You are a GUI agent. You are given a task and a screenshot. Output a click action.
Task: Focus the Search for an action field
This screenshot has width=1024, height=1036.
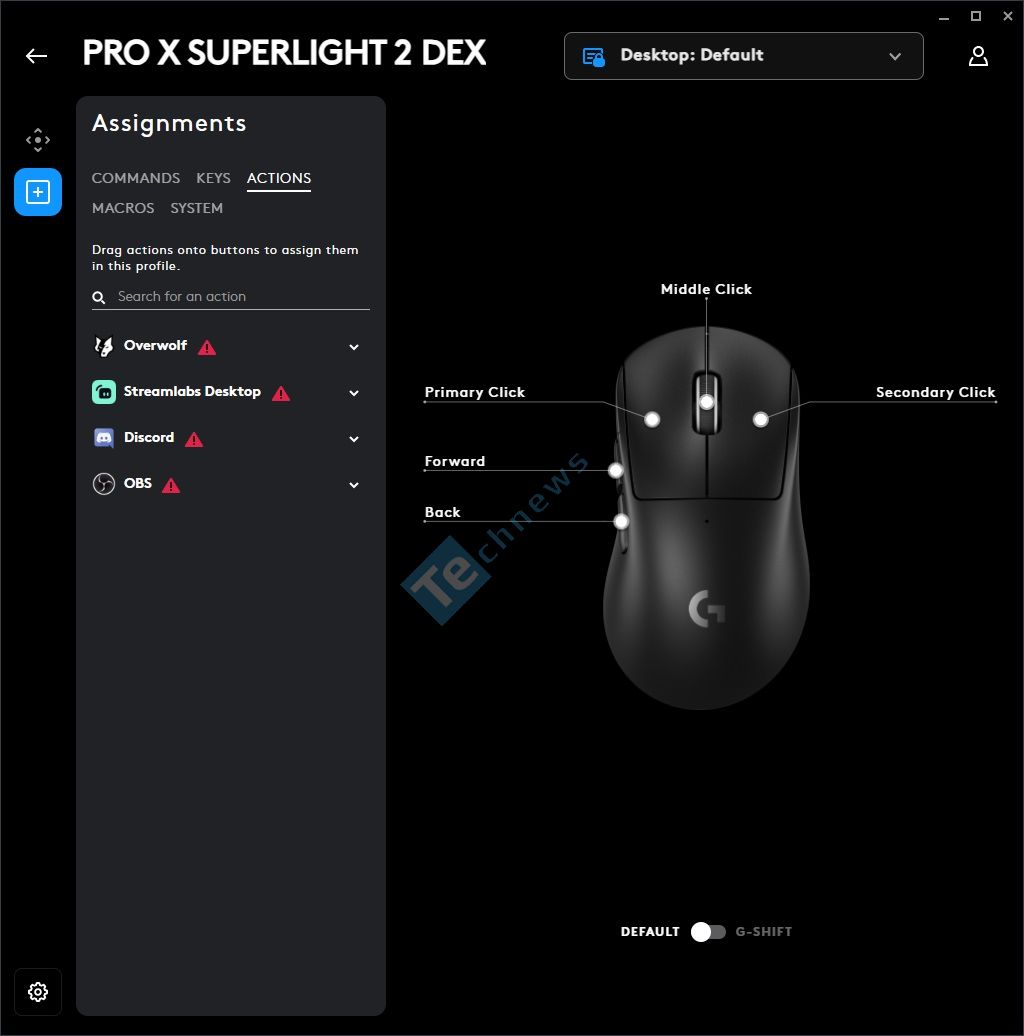point(231,297)
